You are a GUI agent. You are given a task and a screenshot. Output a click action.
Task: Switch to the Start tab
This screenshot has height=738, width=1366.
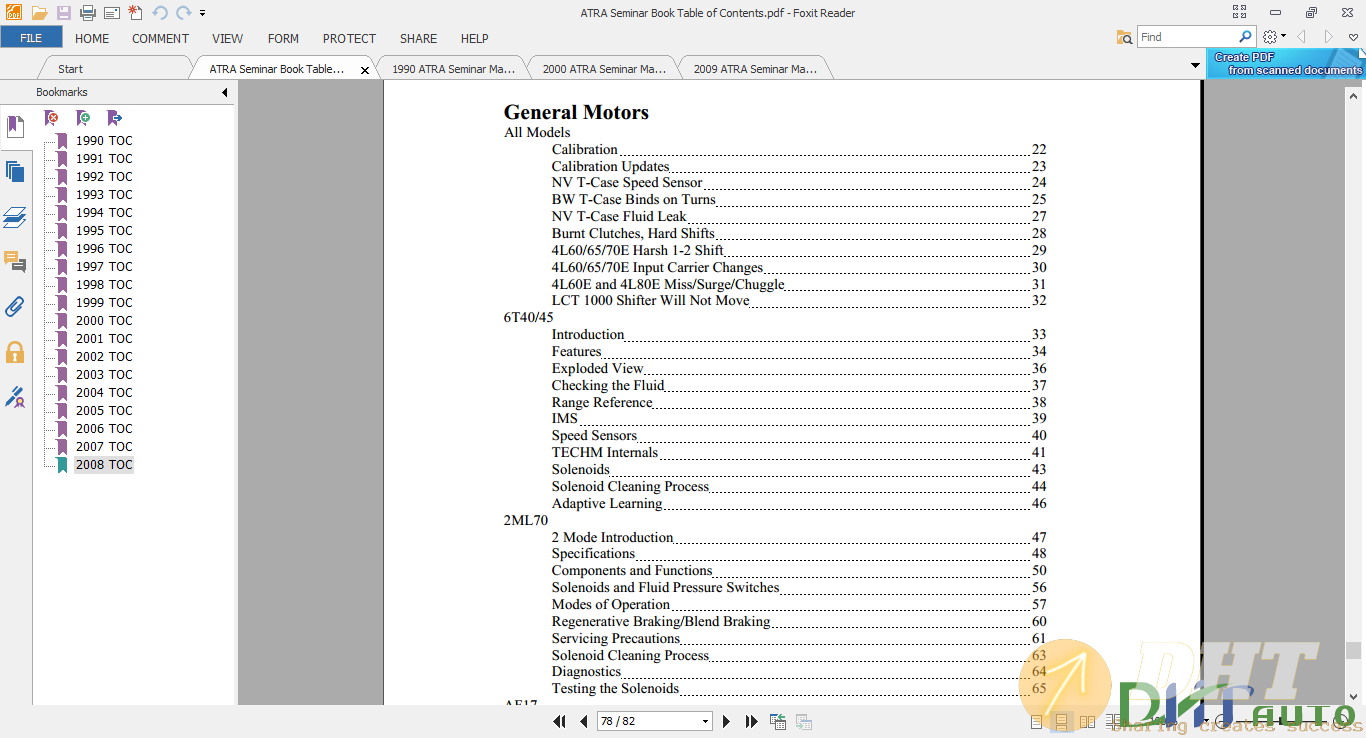tap(70, 69)
